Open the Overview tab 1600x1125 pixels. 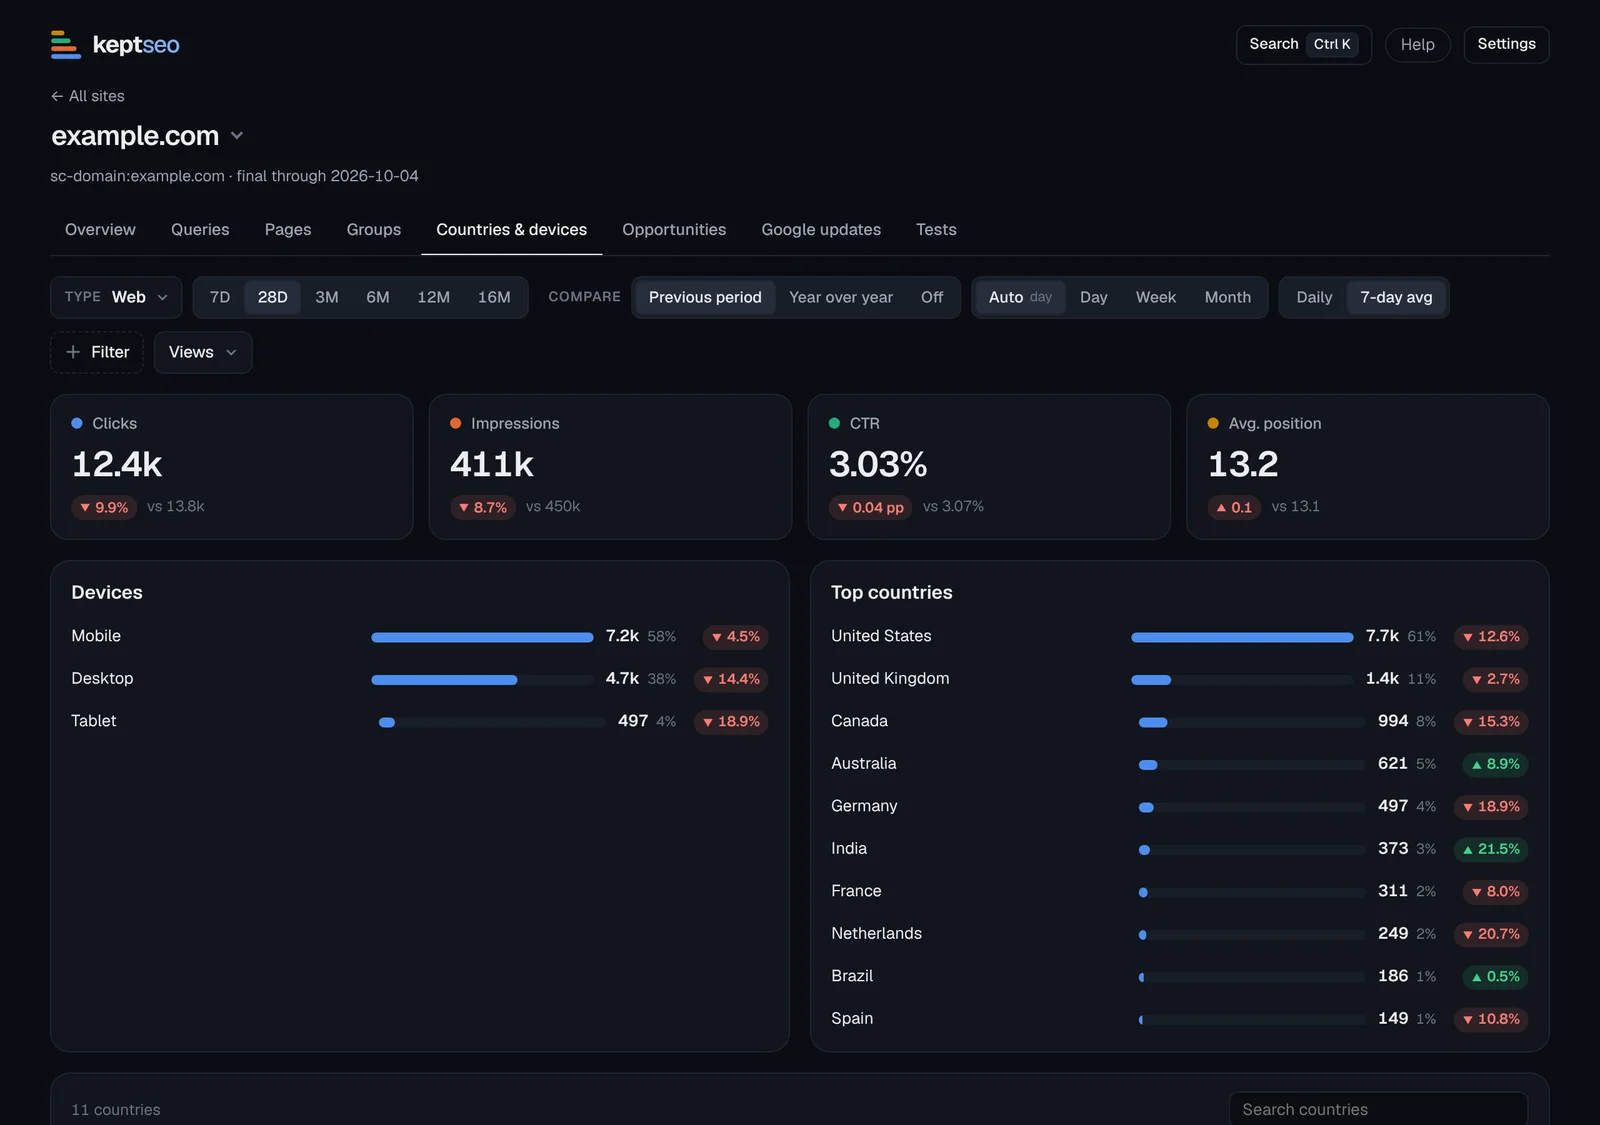pyautogui.click(x=100, y=229)
